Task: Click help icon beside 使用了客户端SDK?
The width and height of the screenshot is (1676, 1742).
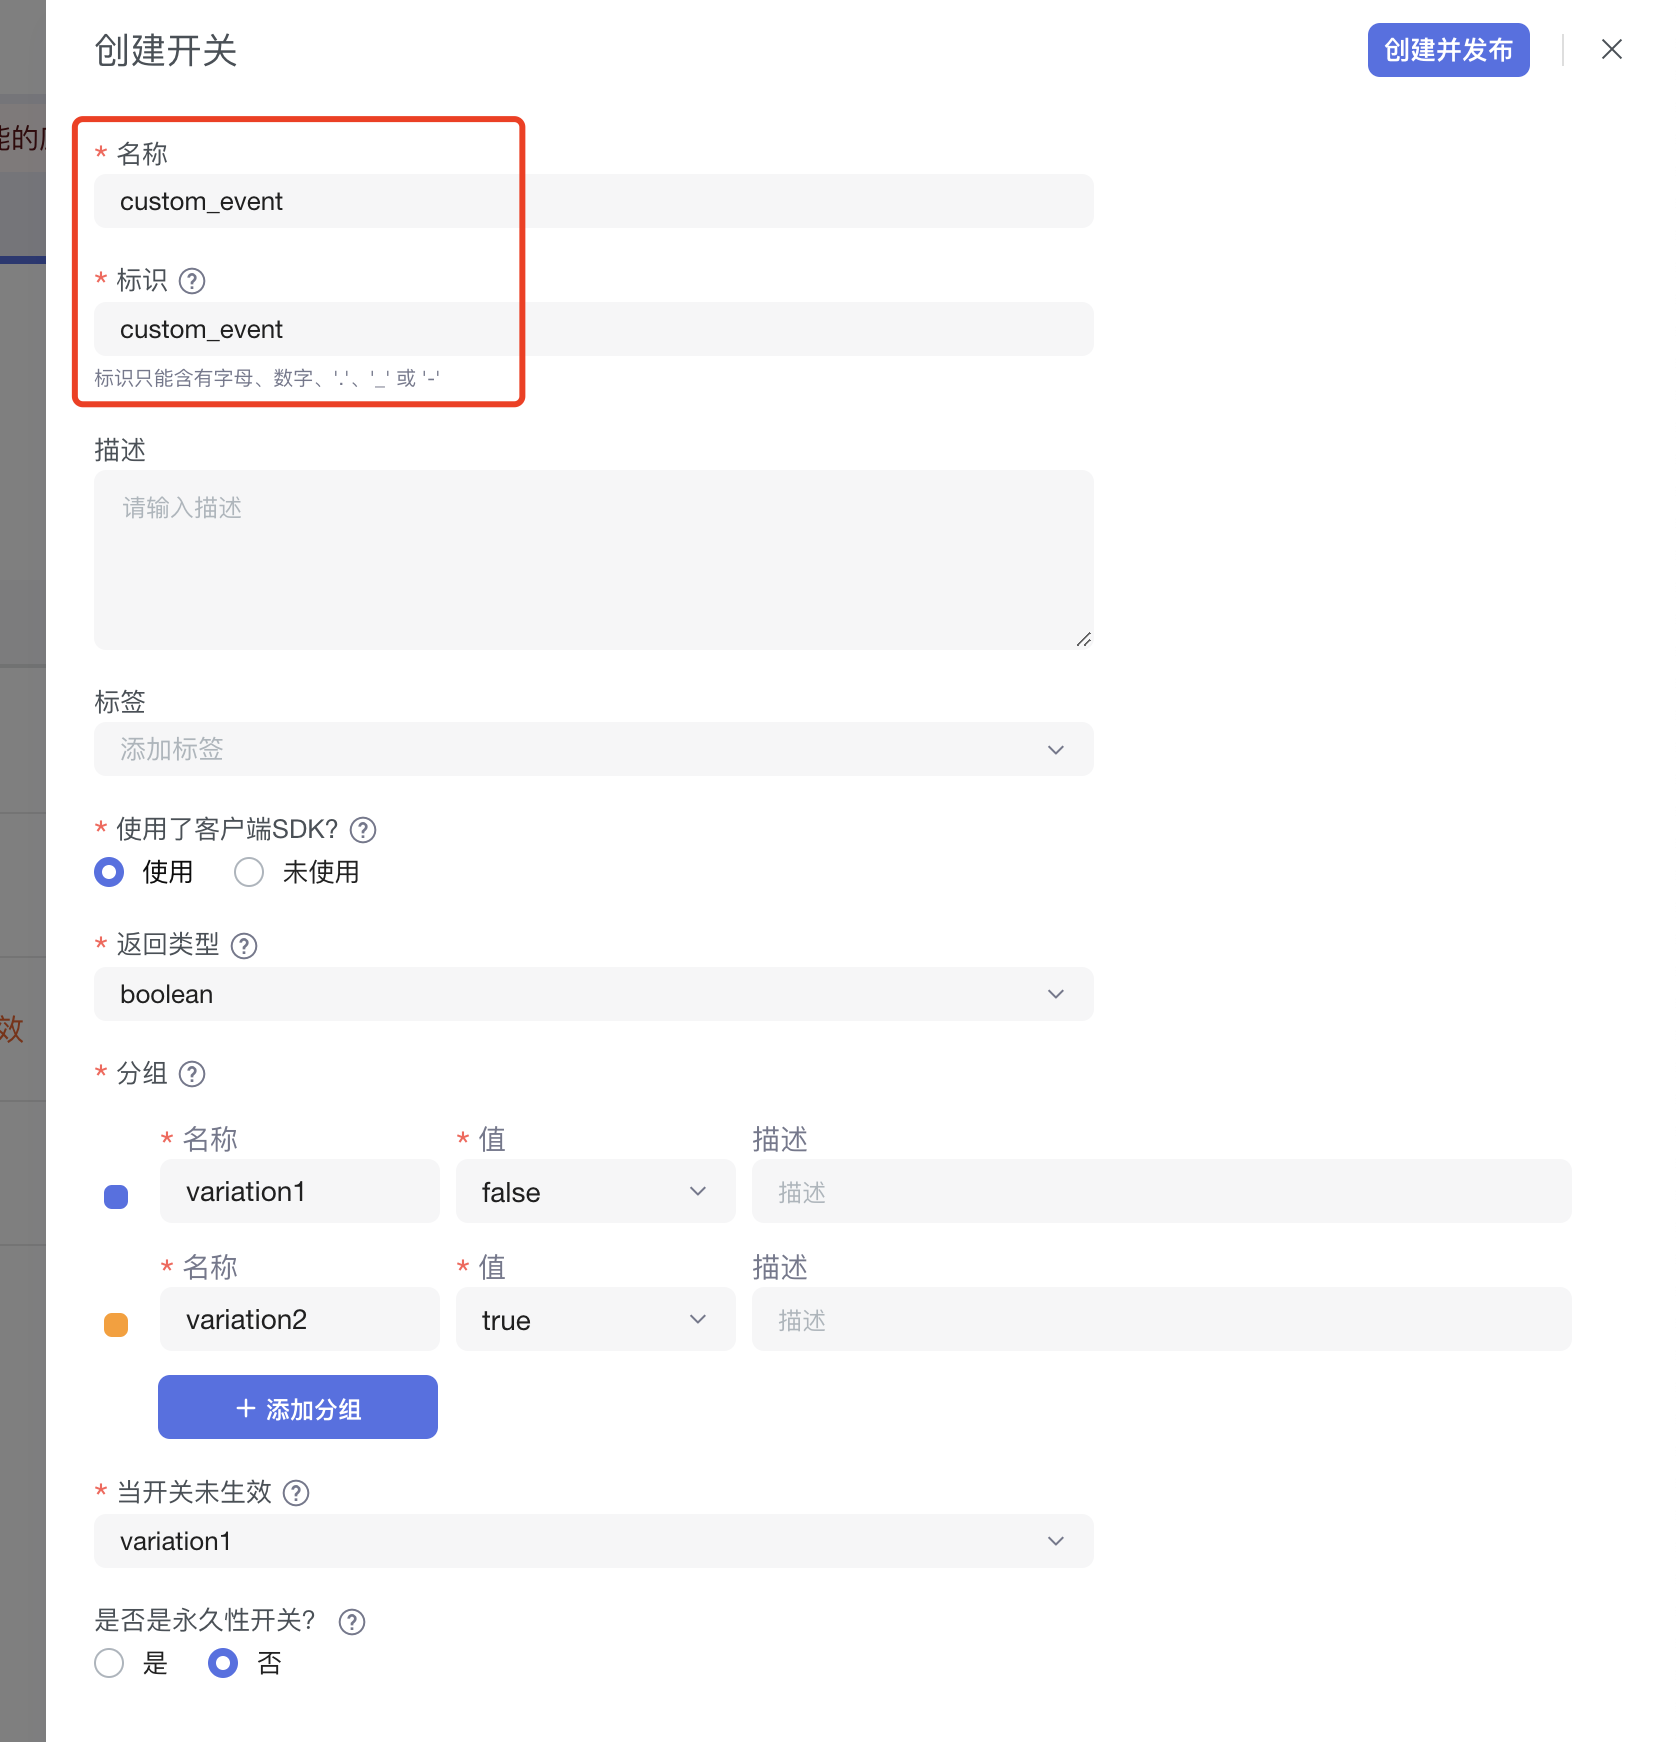Action: pos(363,830)
